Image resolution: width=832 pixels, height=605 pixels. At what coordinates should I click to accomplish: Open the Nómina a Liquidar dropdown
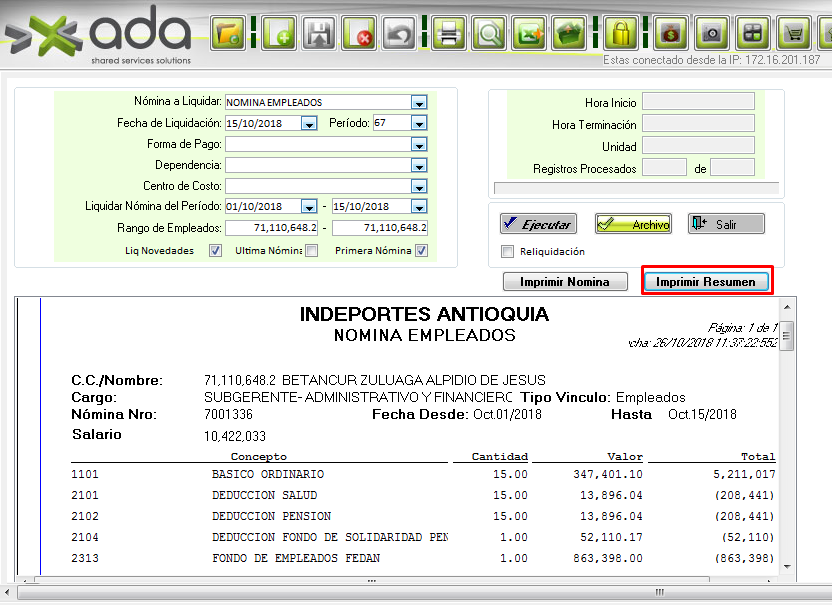pyautogui.click(x=419, y=102)
